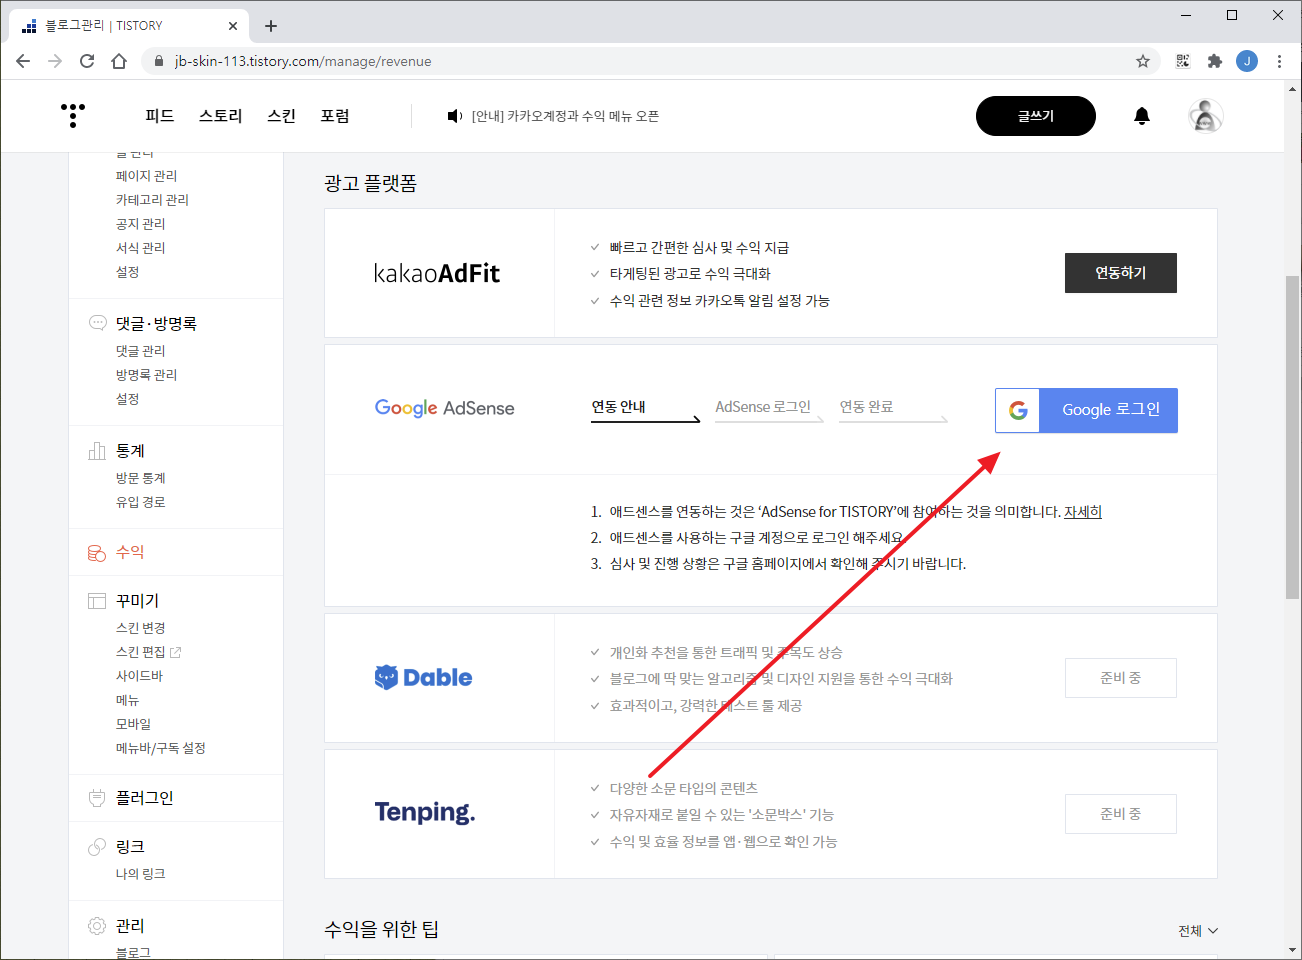Open 페이지 관리 in sidebar
The width and height of the screenshot is (1302, 960).
pyautogui.click(x=146, y=176)
